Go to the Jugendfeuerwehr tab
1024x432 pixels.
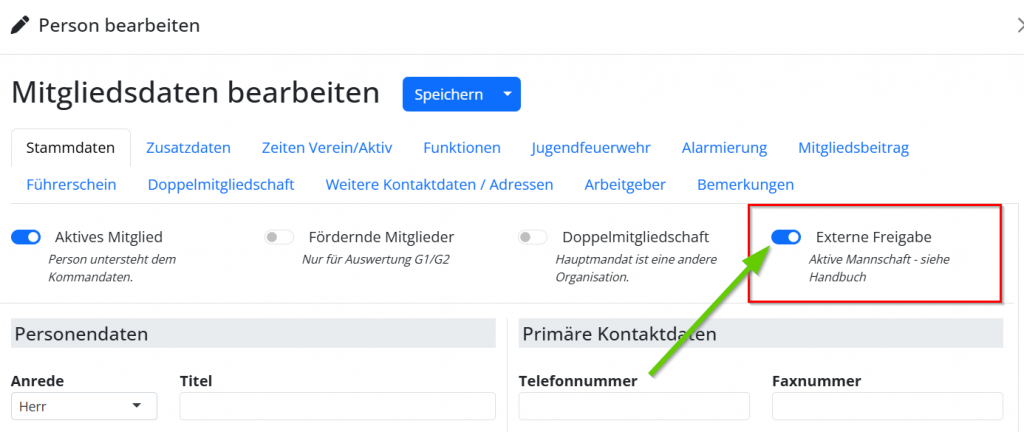click(x=591, y=148)
